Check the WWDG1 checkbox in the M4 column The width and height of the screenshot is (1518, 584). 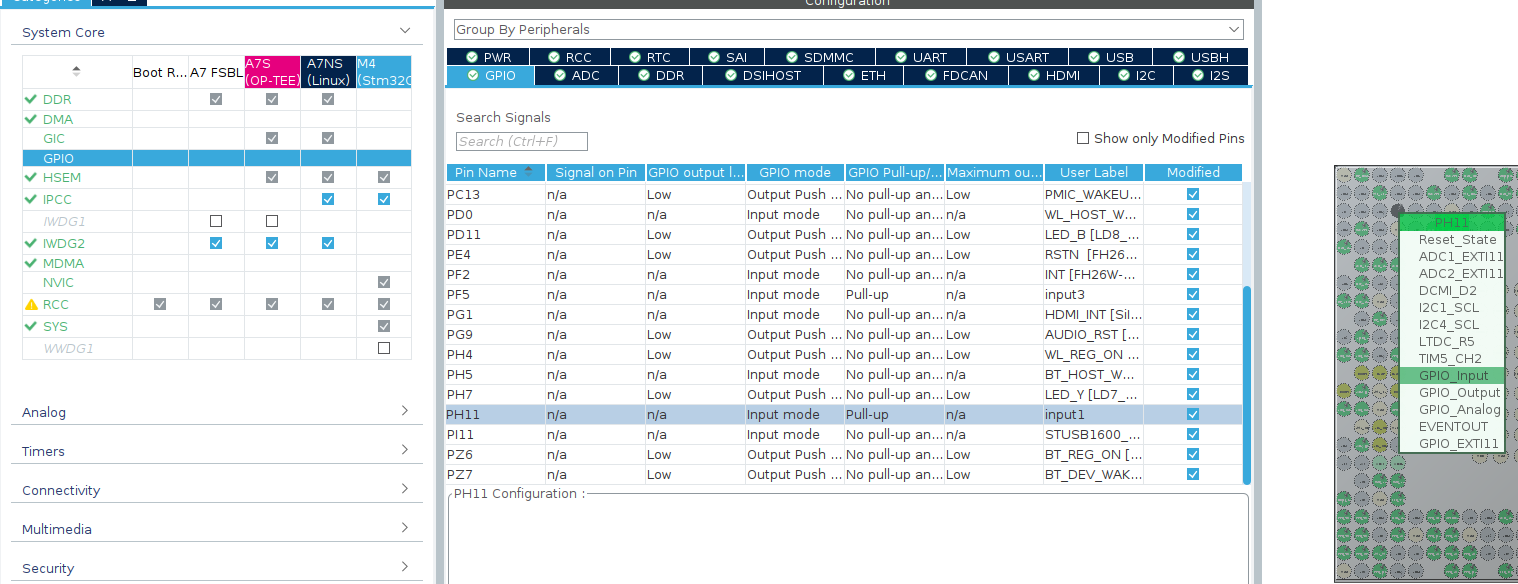[x=383, y=346]
